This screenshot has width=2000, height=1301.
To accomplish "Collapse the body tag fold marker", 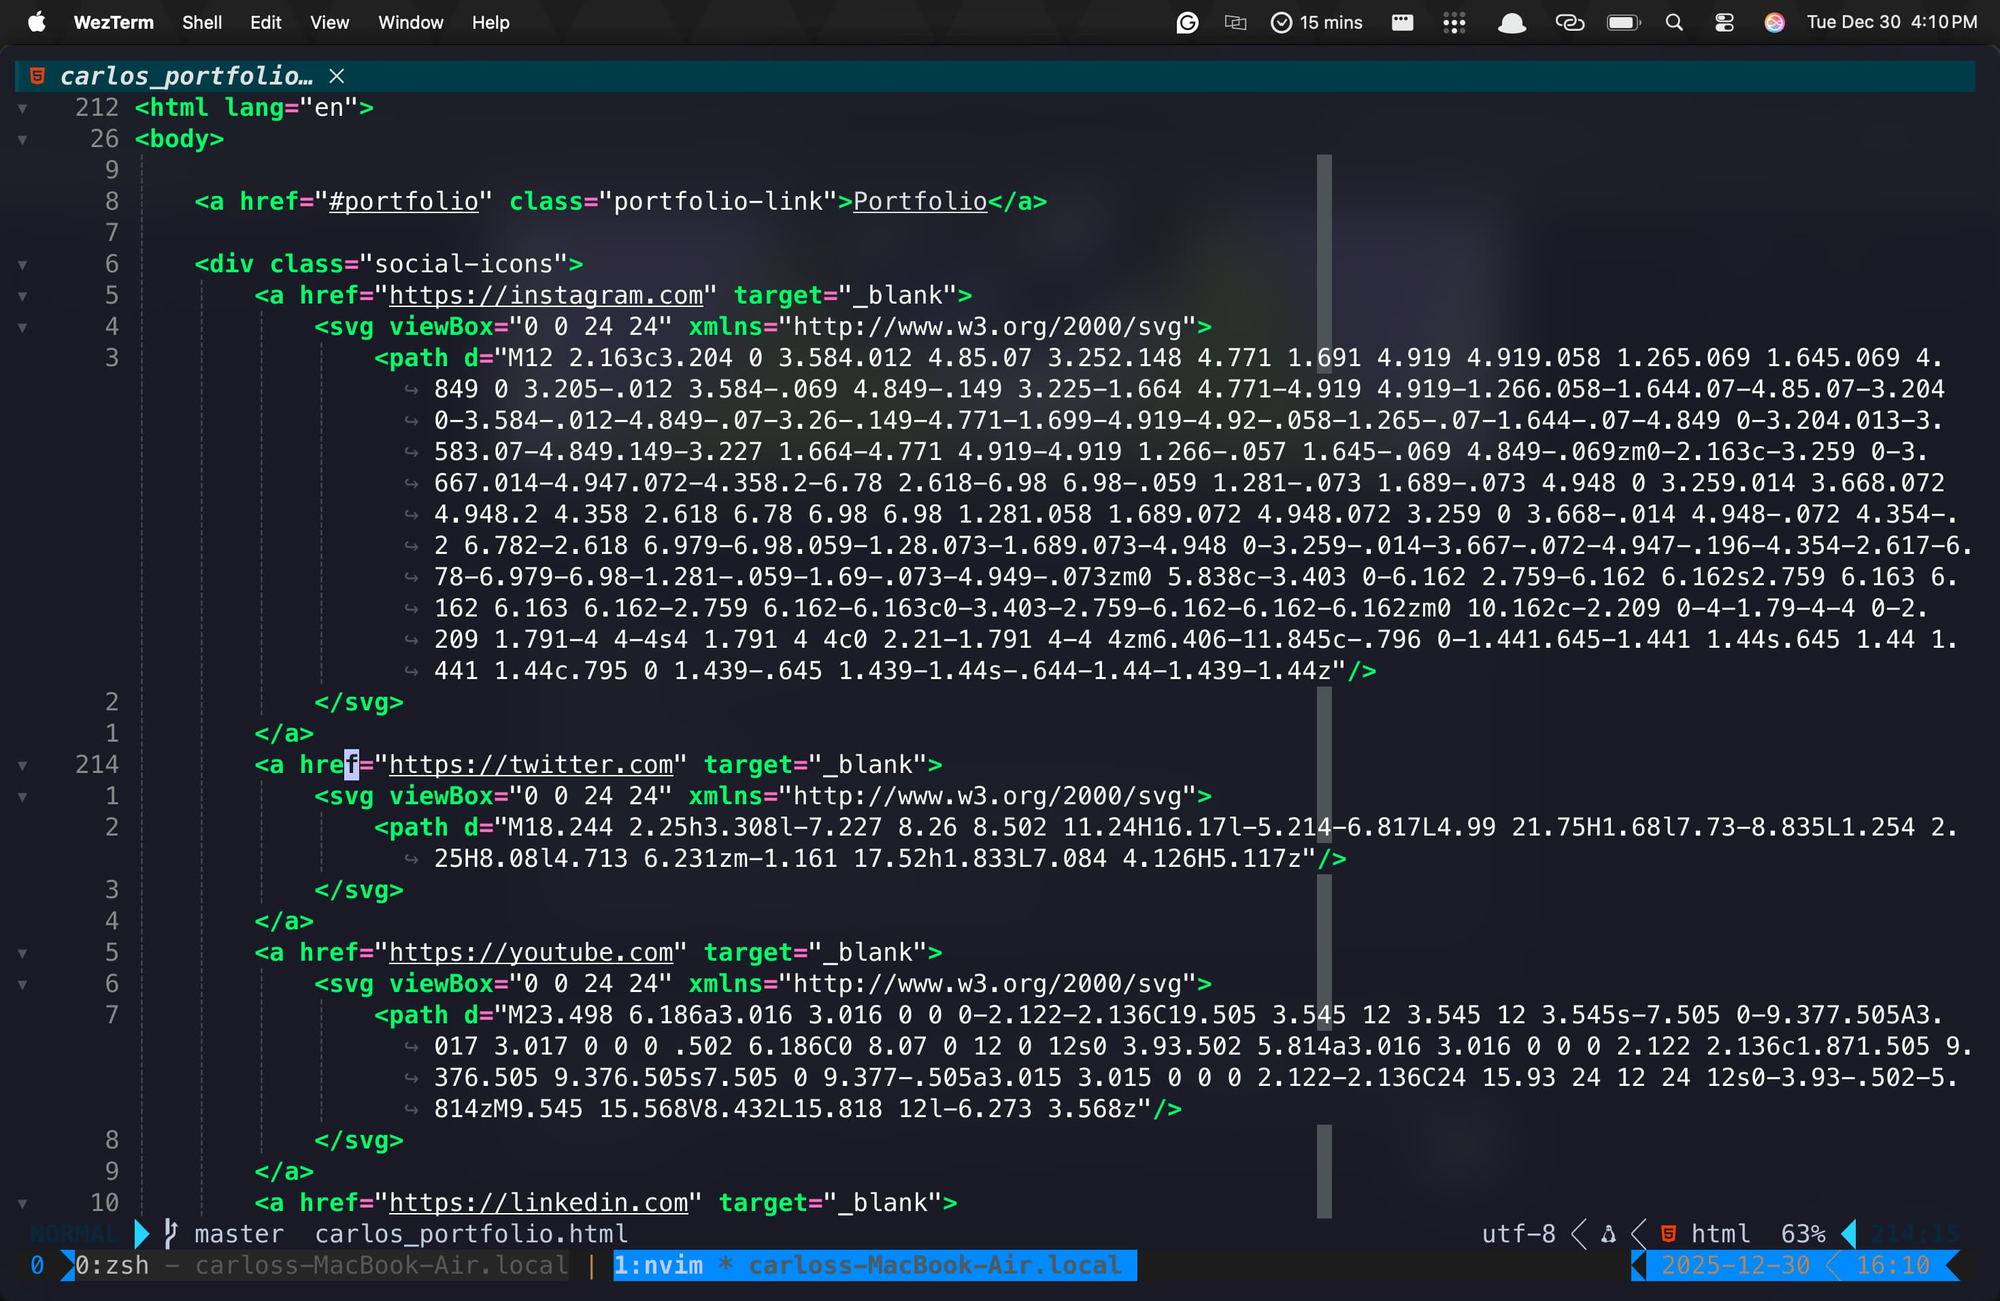I will (22, 139).
